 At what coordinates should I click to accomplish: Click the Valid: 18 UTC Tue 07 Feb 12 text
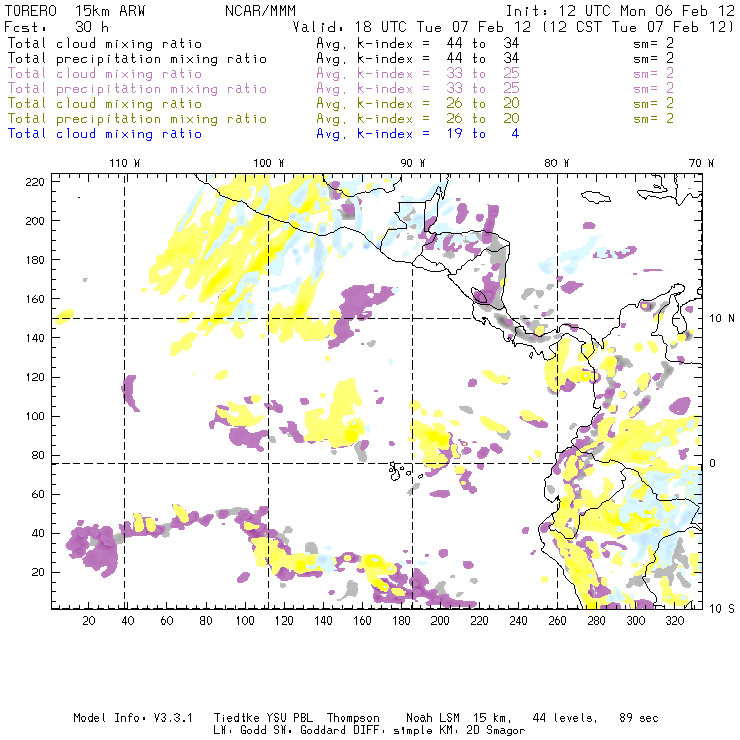tap(415, 27)
